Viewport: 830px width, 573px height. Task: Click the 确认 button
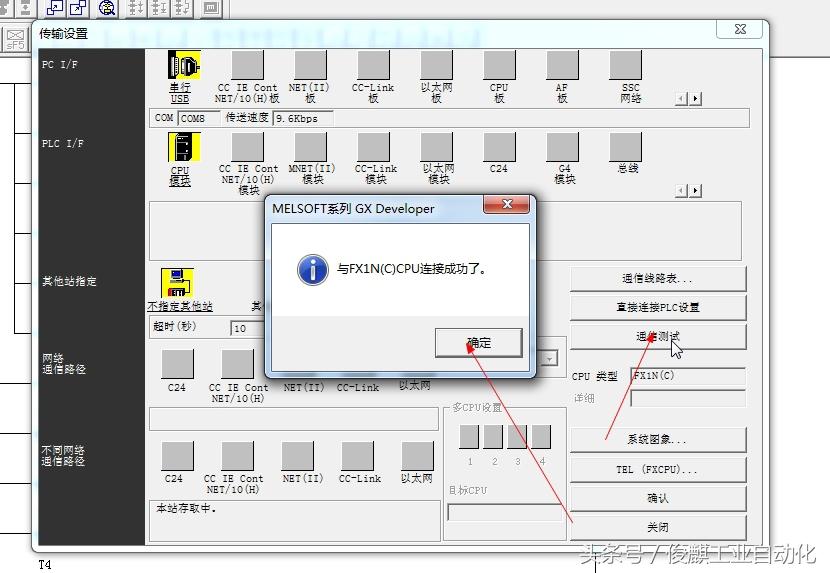(658, 498)
